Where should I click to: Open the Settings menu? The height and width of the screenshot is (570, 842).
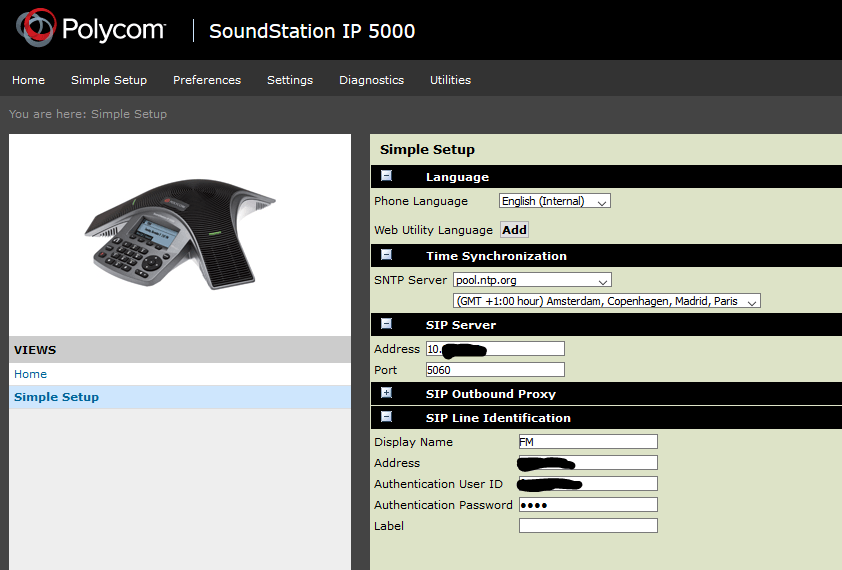coord(290,80)
